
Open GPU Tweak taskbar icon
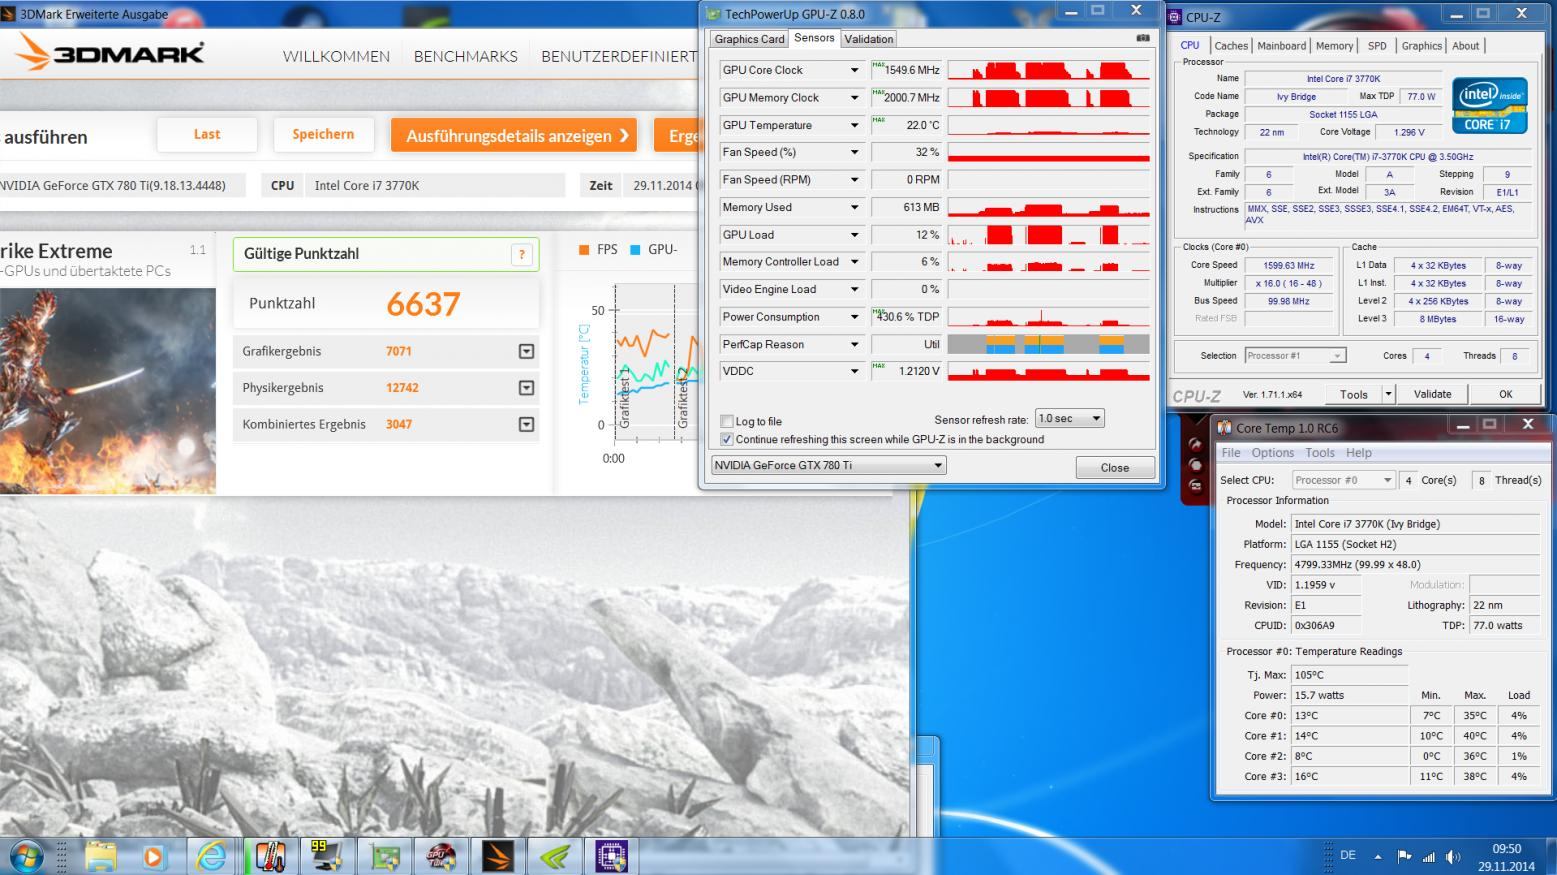[441, 857]
